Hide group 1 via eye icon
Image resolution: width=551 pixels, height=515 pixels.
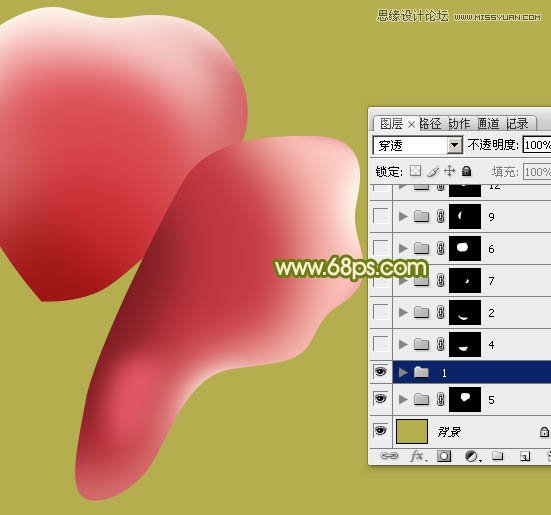381,372
